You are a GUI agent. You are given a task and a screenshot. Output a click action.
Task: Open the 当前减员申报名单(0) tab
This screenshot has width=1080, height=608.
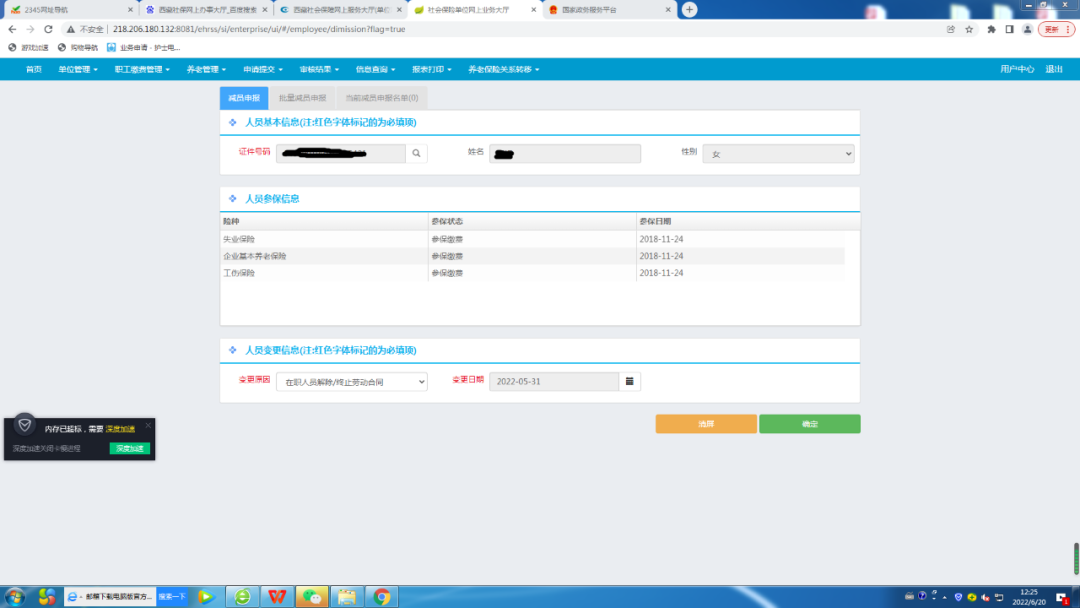382,98
